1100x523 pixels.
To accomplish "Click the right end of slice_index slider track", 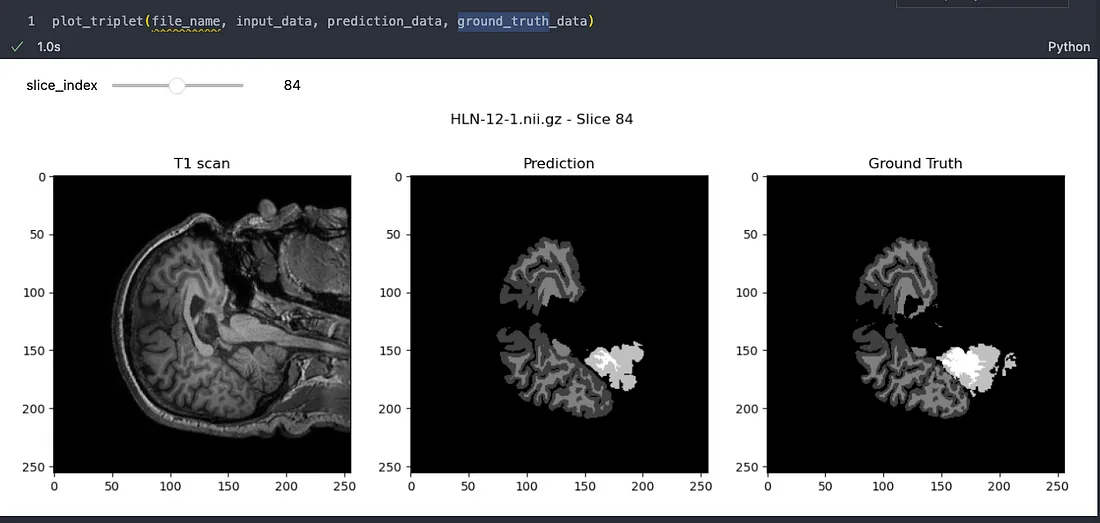I will pos(241,86).
